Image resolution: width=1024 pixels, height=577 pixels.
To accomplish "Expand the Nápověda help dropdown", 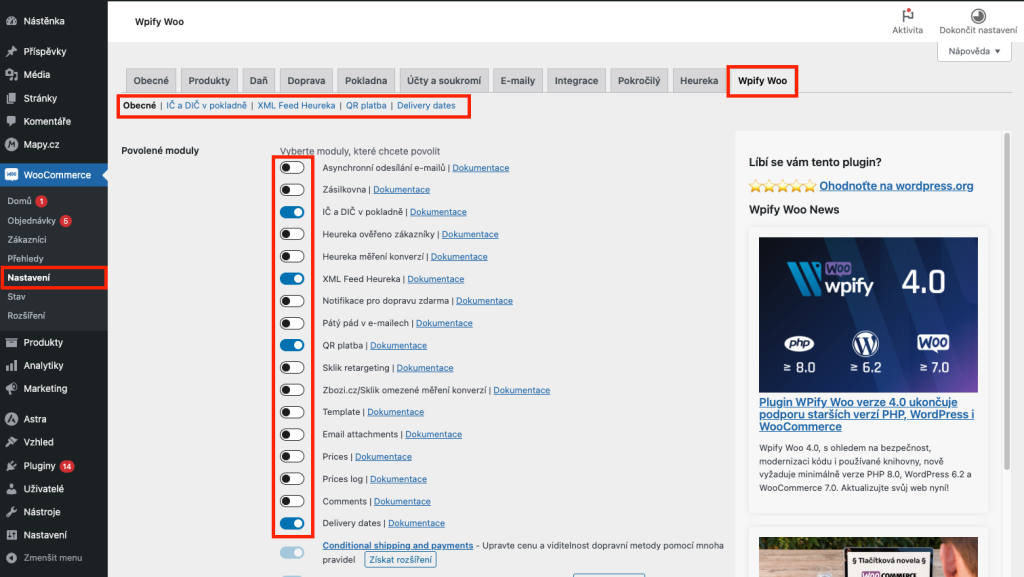I will tap(974, 51).
